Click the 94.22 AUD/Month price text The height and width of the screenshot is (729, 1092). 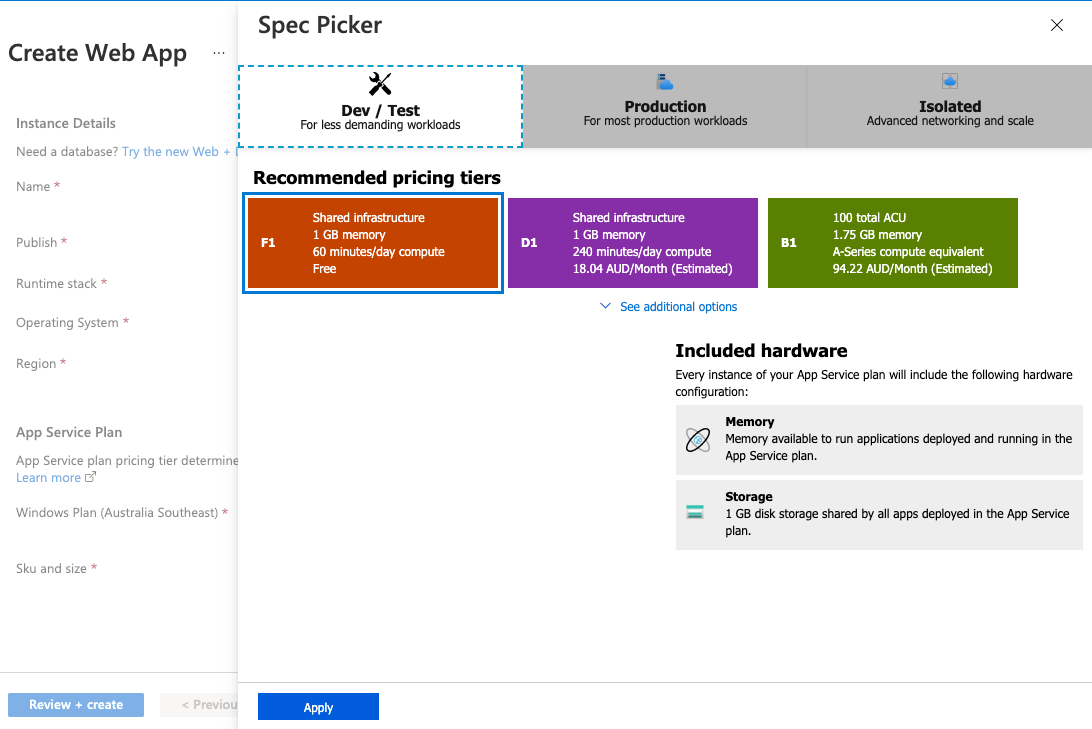912,269
